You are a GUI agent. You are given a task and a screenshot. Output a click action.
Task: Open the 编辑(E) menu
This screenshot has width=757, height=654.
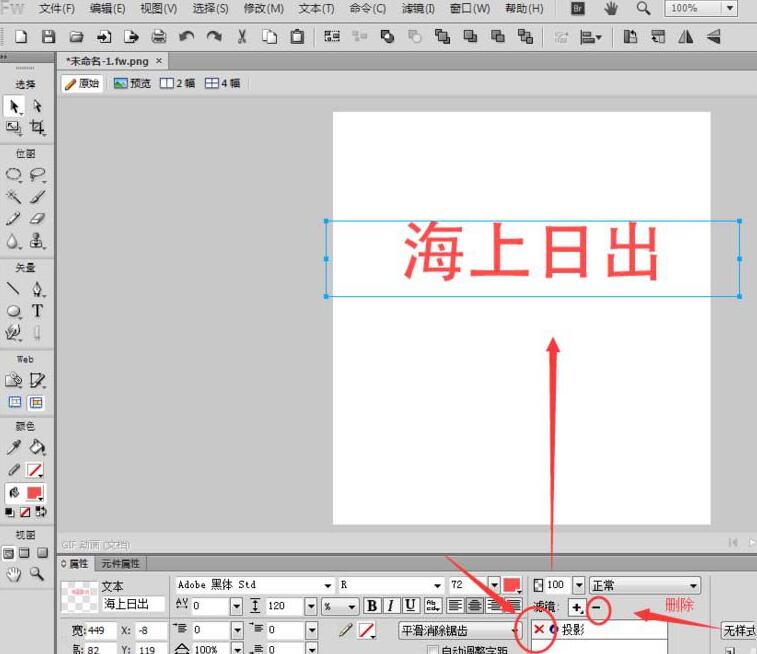click(107, 8)
